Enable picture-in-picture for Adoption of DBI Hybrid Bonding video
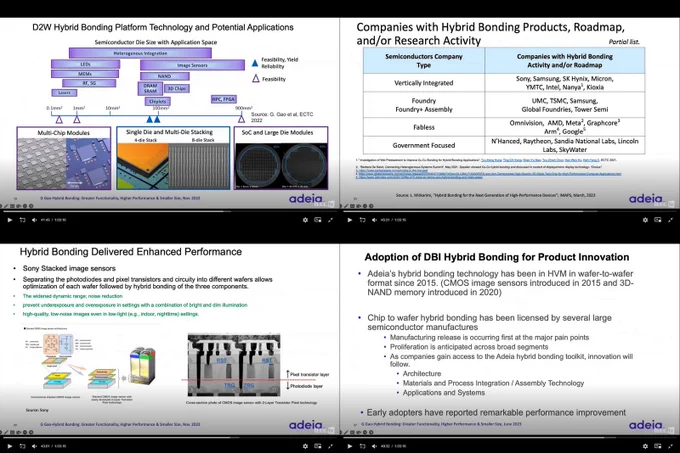Screen dimensions: 680x453 (658, 446)
